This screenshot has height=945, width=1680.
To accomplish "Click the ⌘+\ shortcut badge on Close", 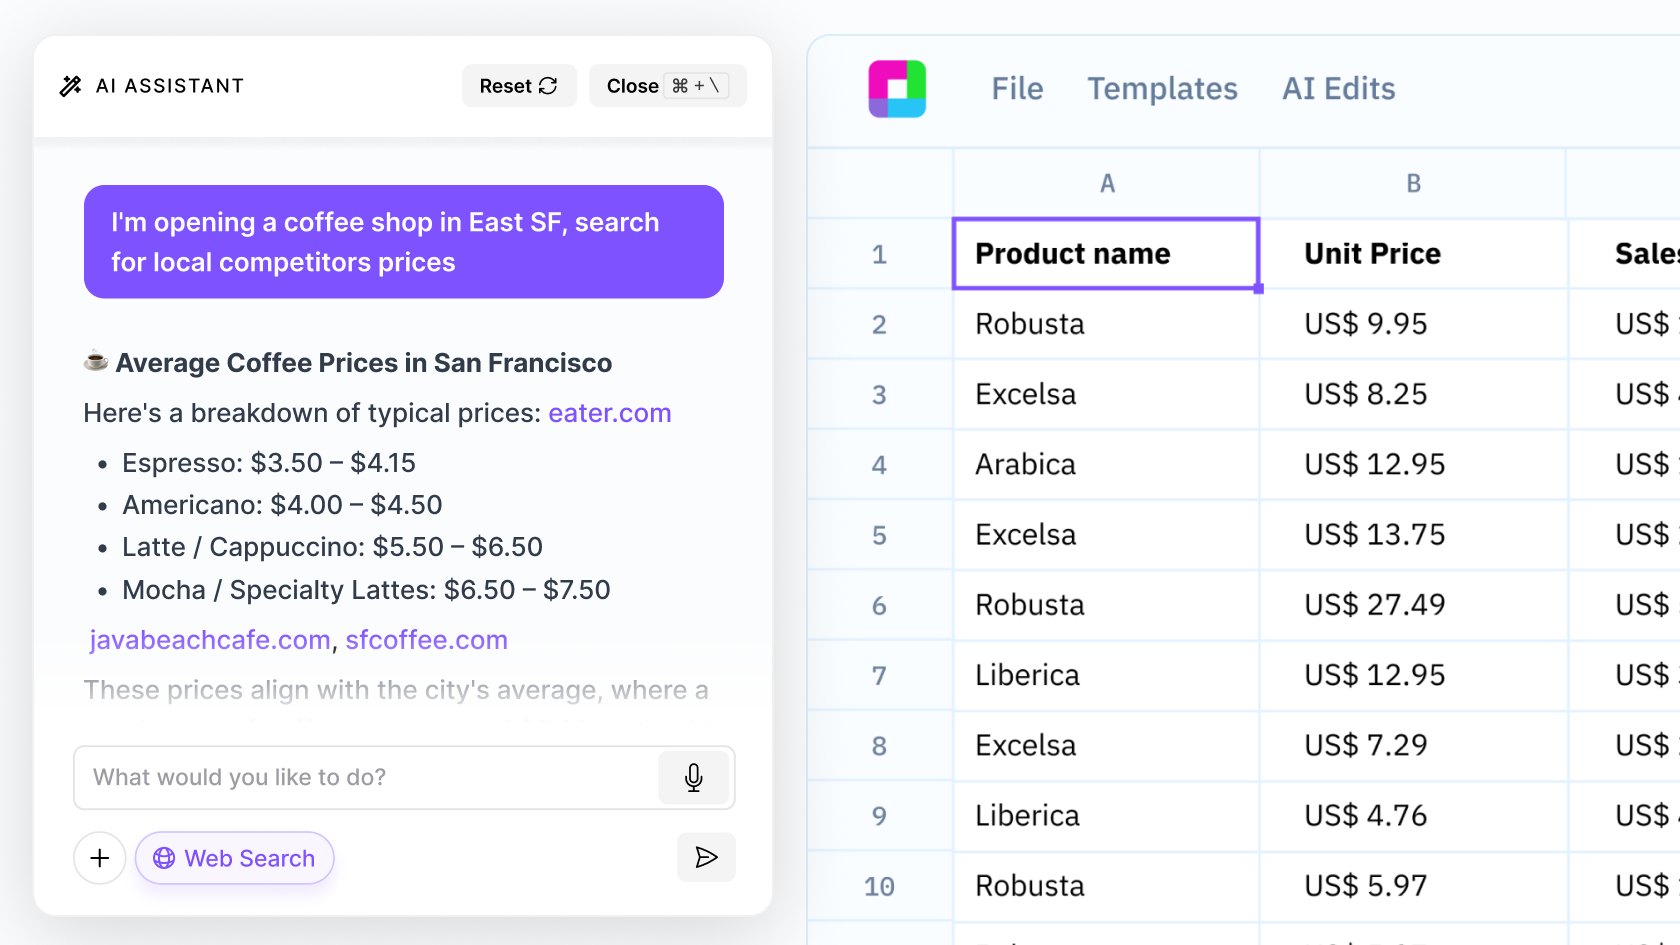I will coord(698,86).
